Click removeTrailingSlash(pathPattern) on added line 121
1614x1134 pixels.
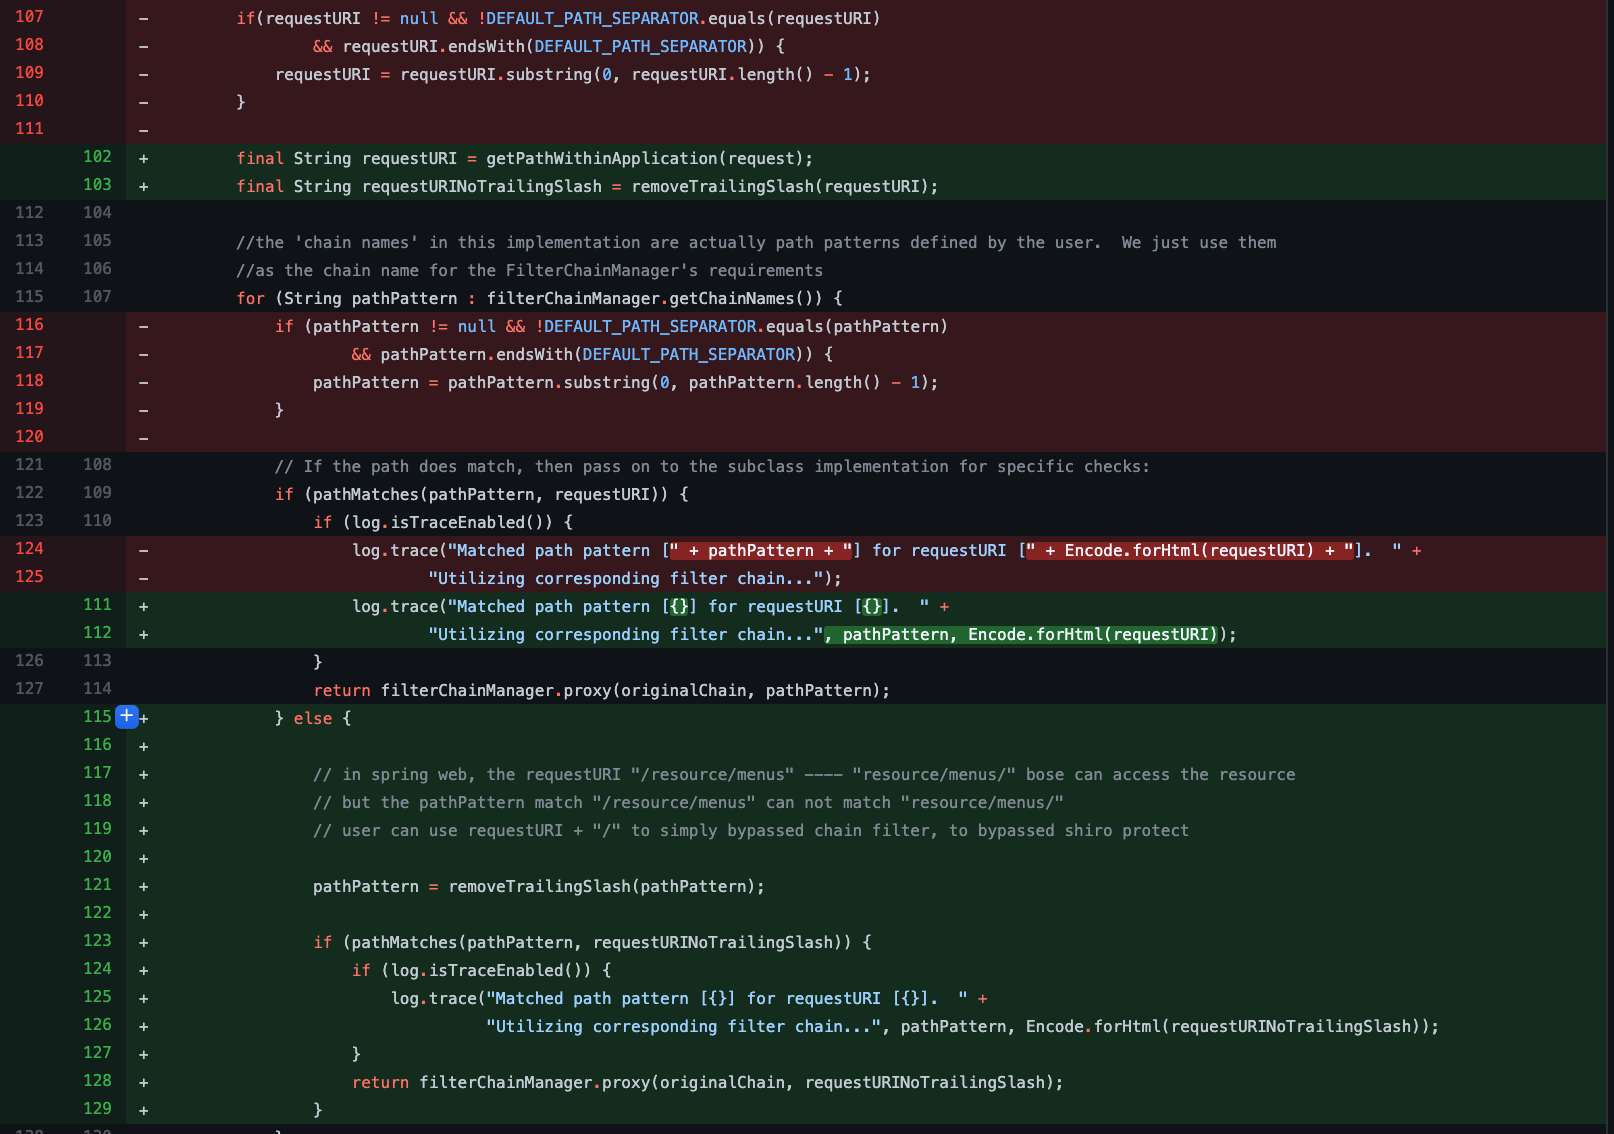(x=604, y=887)
